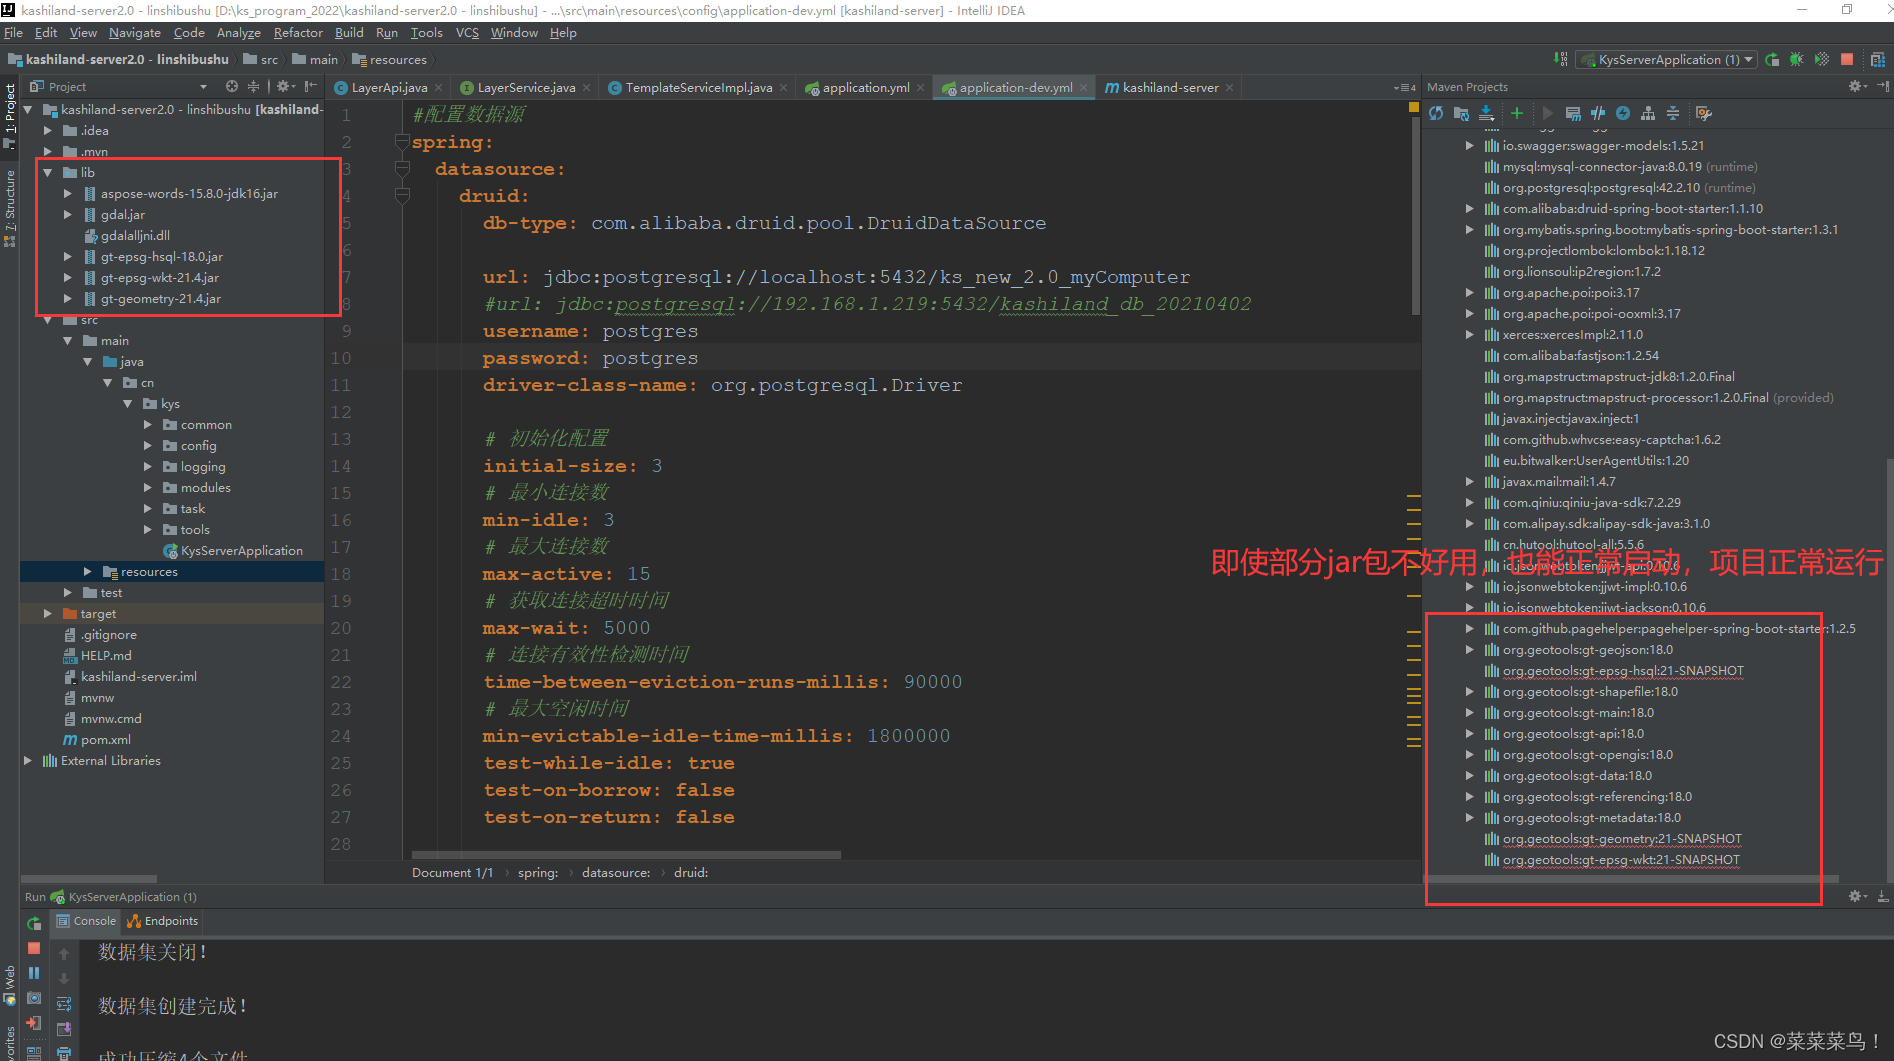Image resolution: width=1894 pixels, height=1061 pixels.
Task: Generate sources and update folders in Maven
Action: point(1461,113)
